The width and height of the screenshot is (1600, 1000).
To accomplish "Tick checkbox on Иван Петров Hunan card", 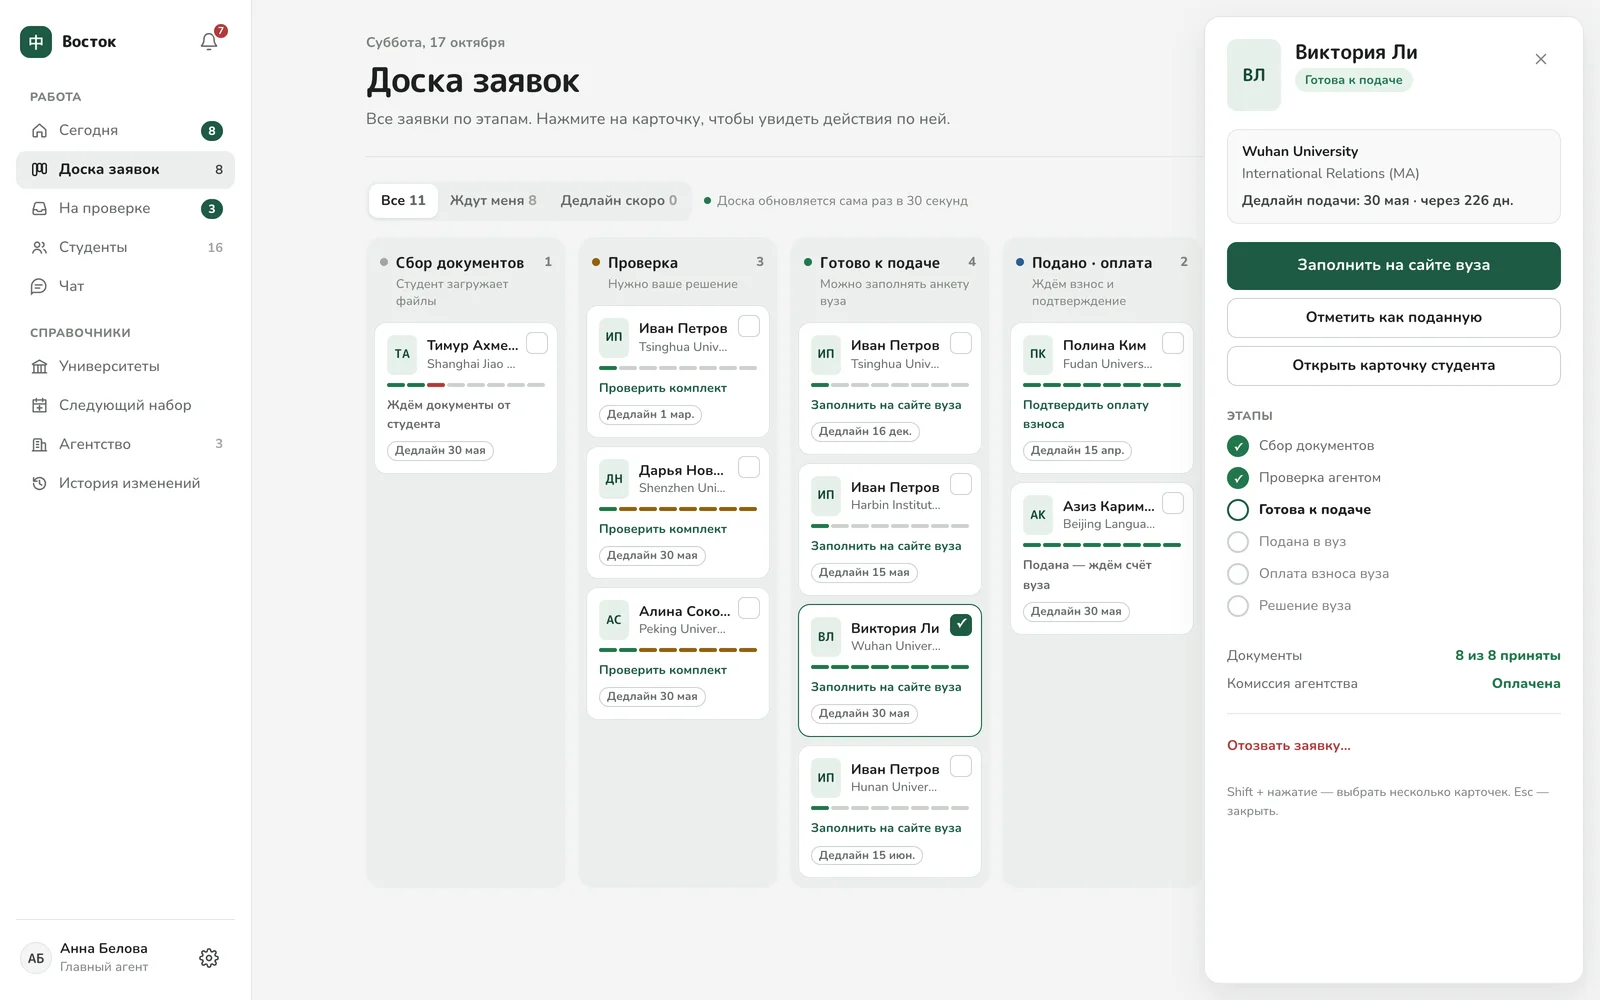I will pos(961,766).
